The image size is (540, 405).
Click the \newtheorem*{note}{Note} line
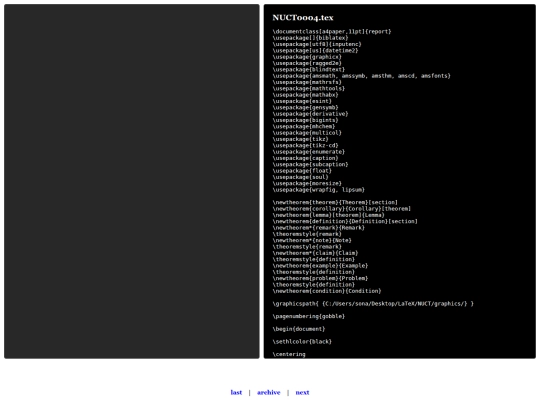[312, 240]
